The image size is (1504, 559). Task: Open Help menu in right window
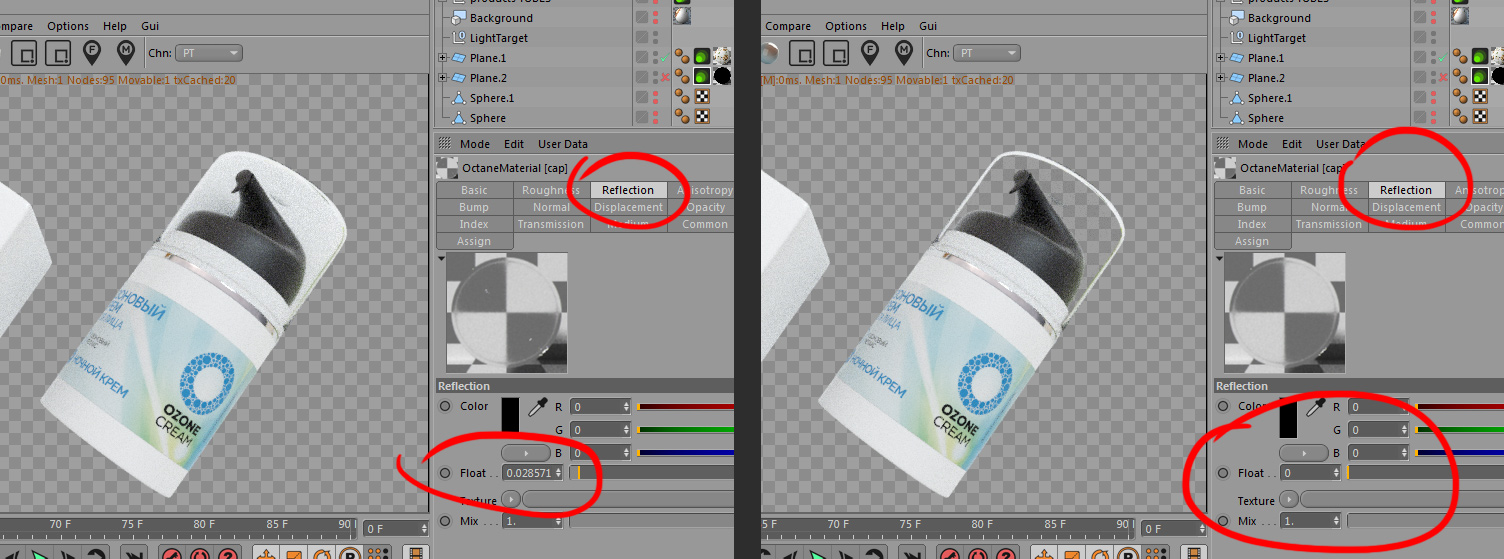[893, 26]
